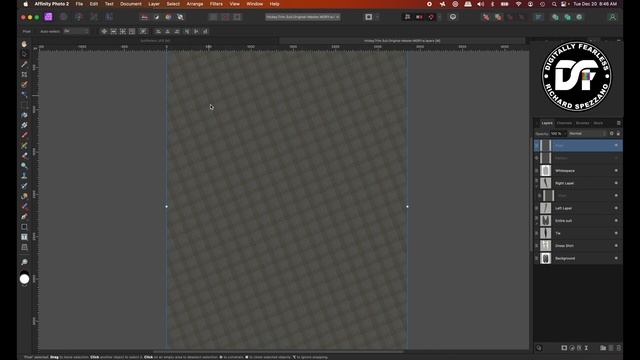Select the View (hand) tool
Screen dimensions: 640x360
click(x=24, y=44)
